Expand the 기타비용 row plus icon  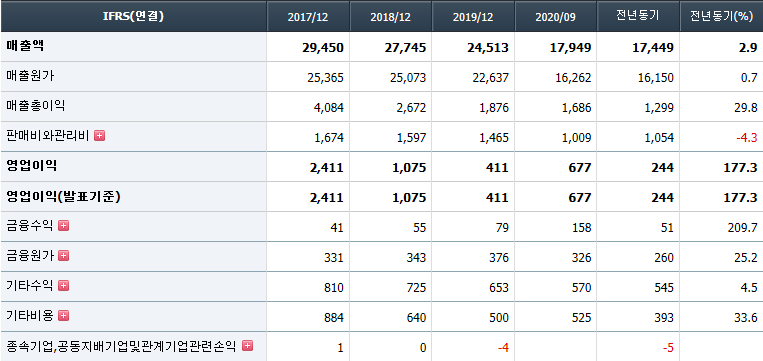tap(63, 316)
